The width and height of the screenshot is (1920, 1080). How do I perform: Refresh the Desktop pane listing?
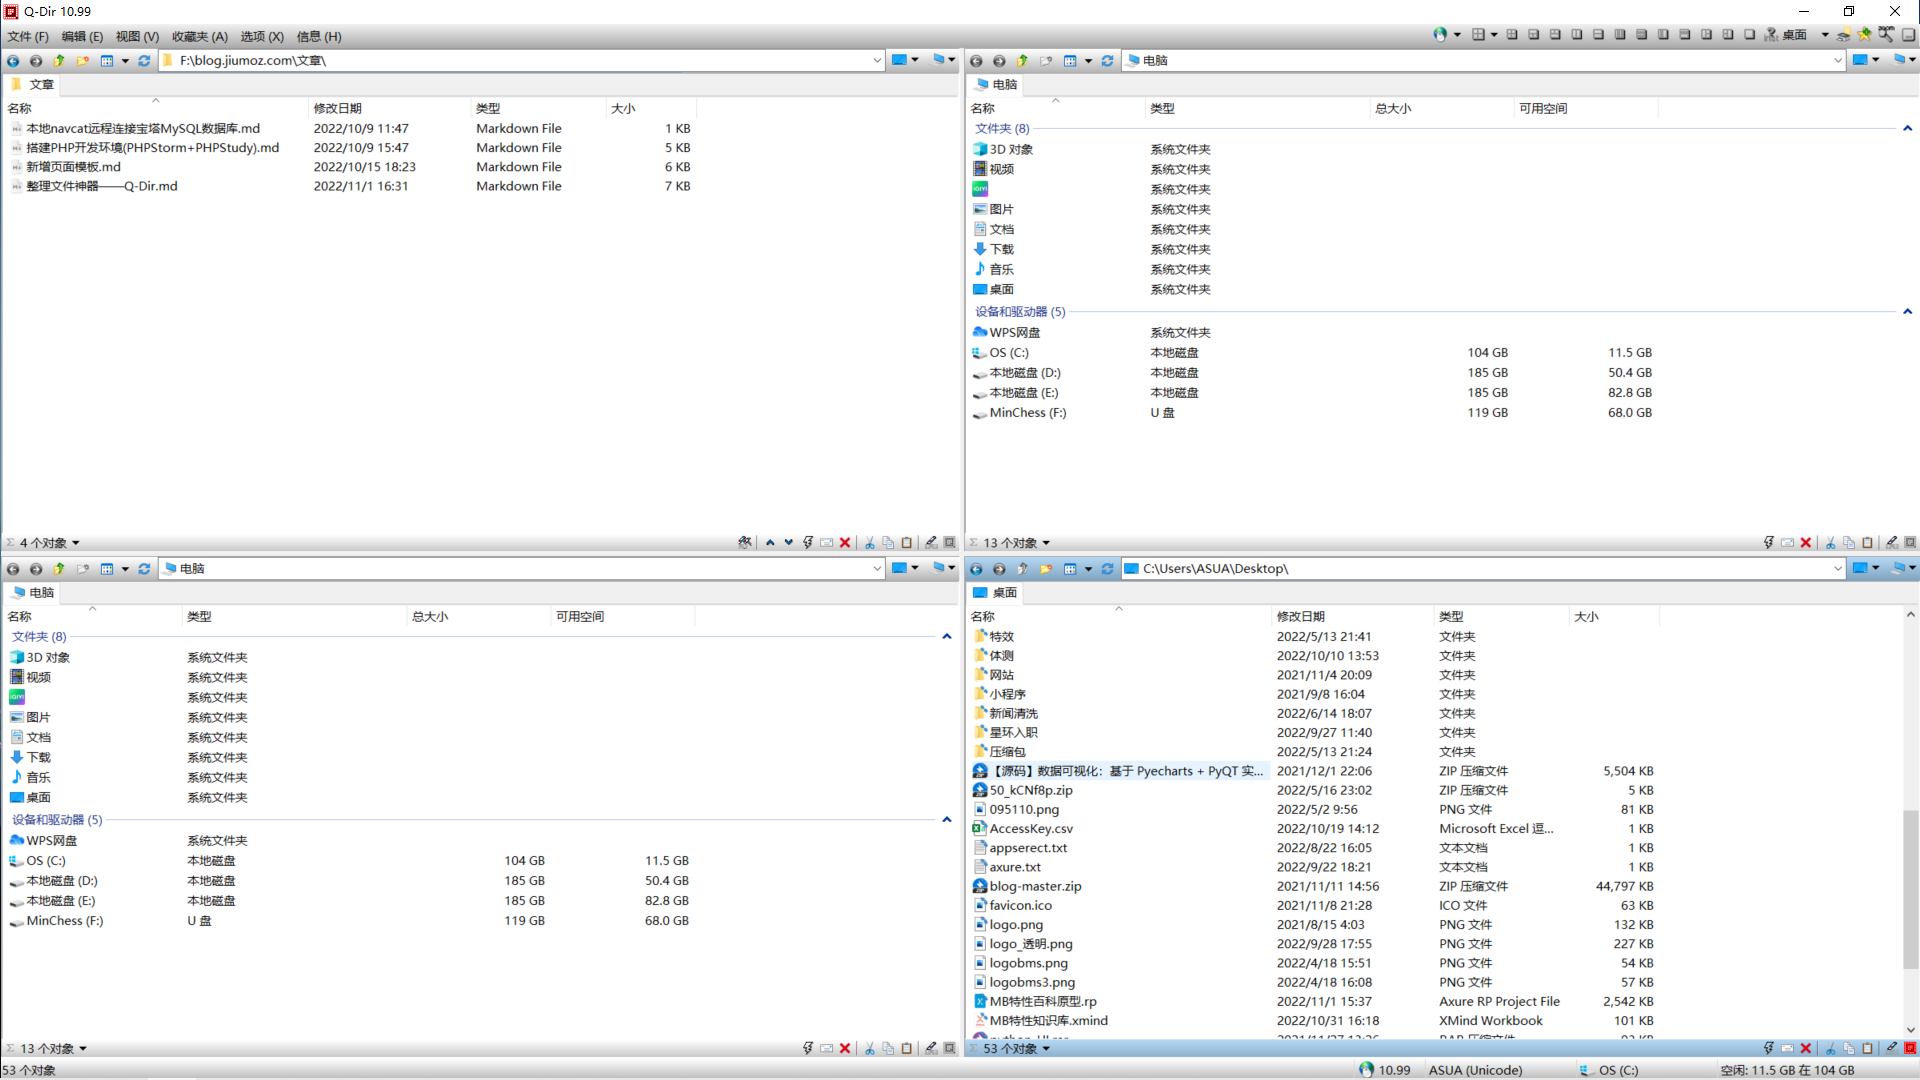pos(1107,569)
